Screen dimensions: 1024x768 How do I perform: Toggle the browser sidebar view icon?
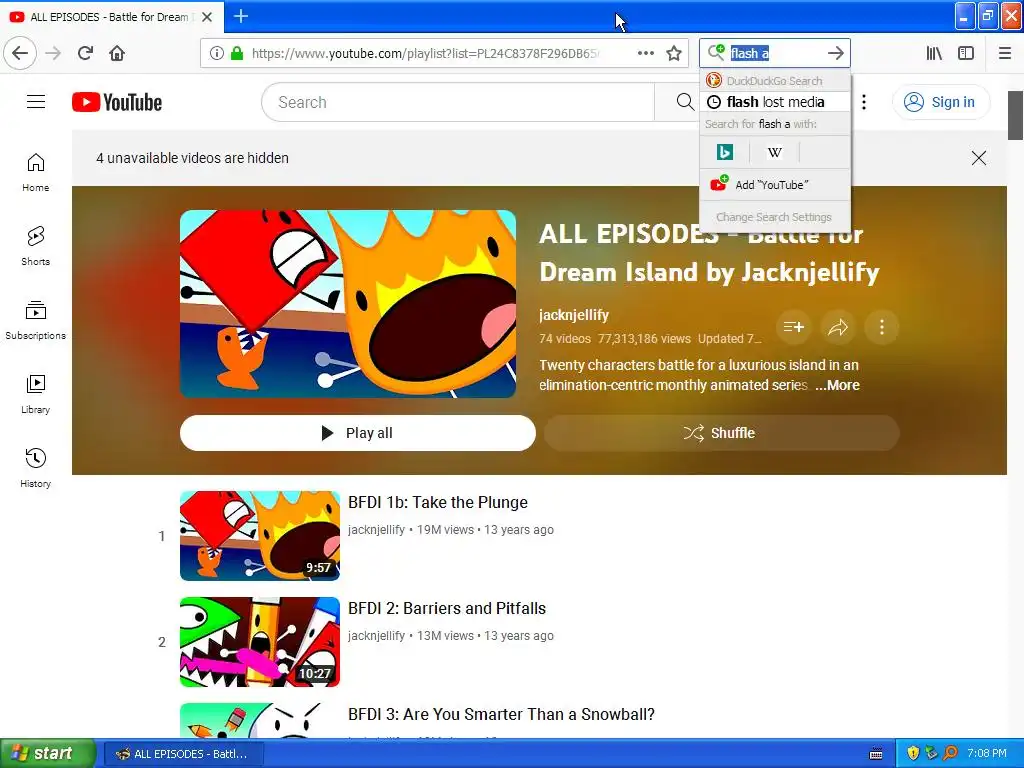966,53
